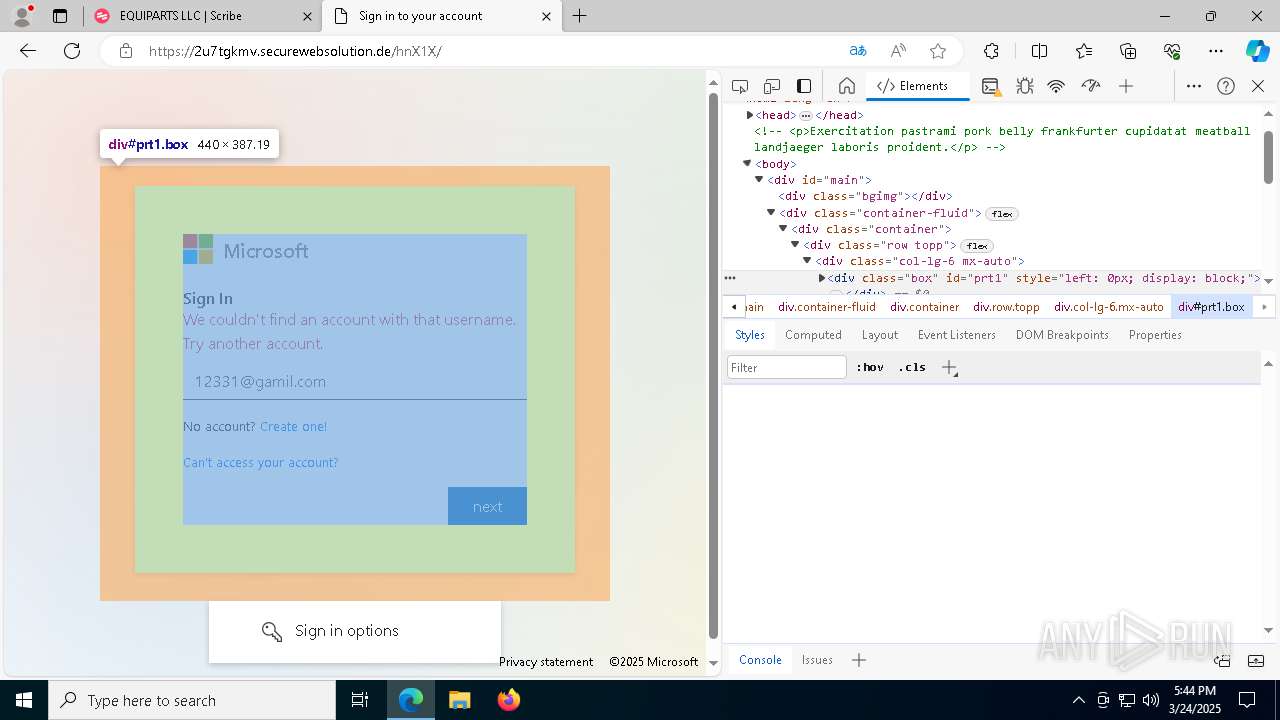Add this page to favorites star
This screenshot has height=720, width=1280.
point(938,51)
